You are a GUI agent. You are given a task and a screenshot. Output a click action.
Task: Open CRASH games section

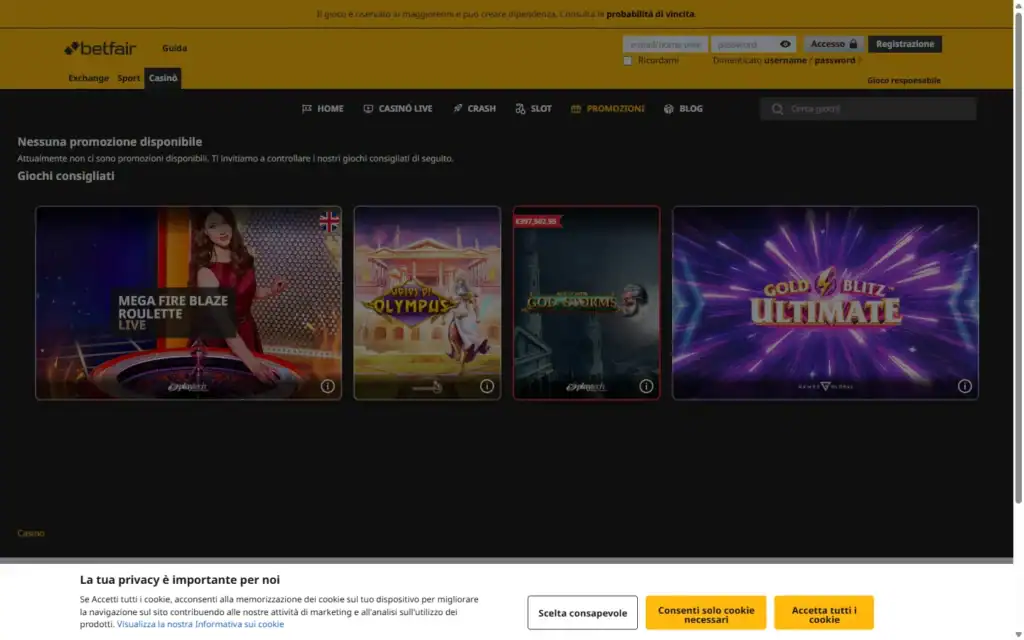[474, 108]
